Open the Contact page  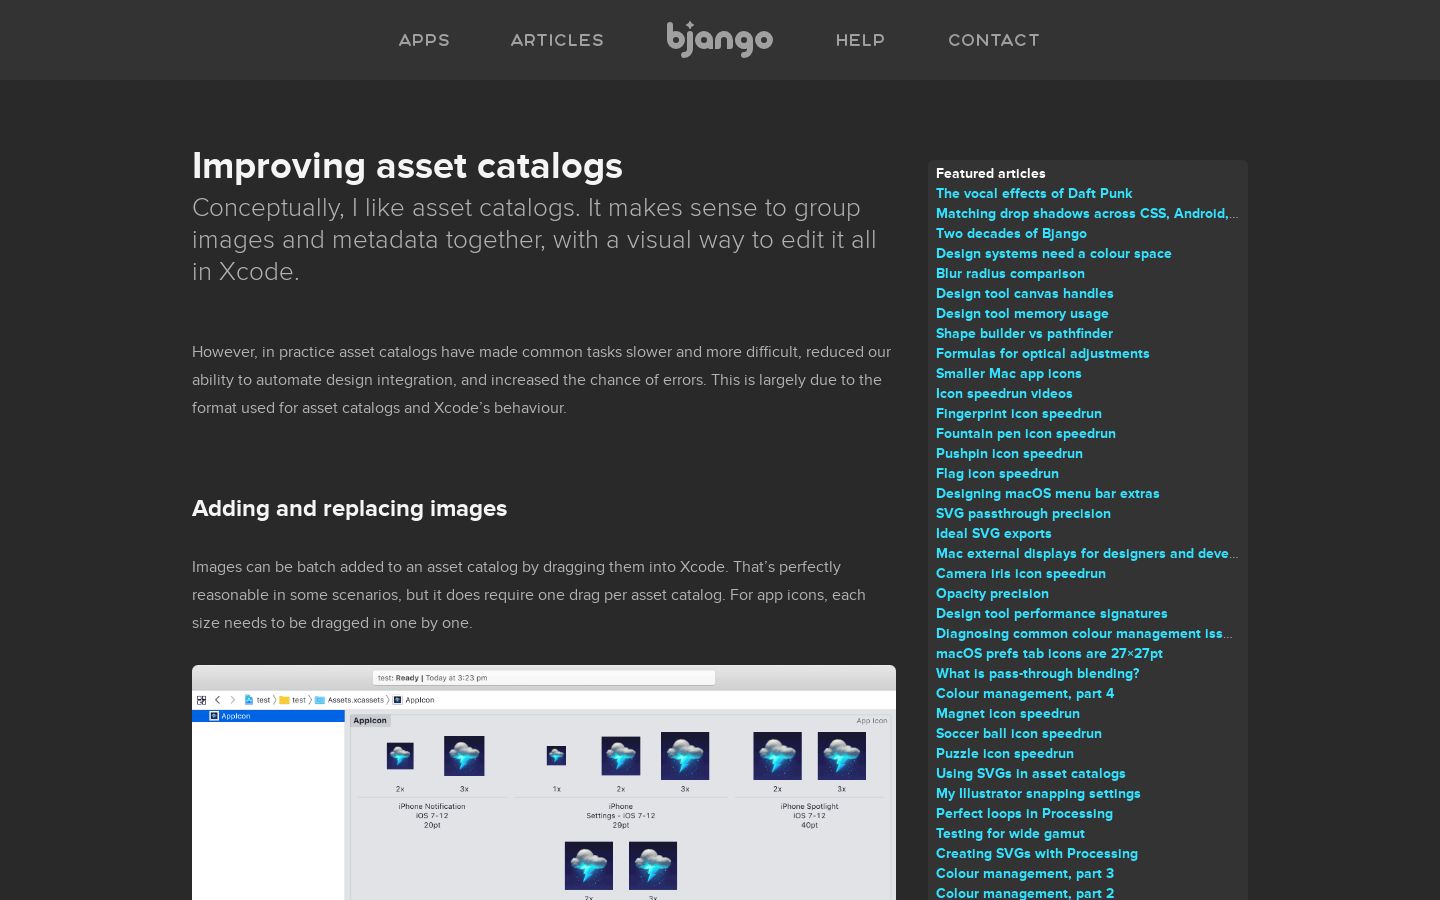pos(994,40)
